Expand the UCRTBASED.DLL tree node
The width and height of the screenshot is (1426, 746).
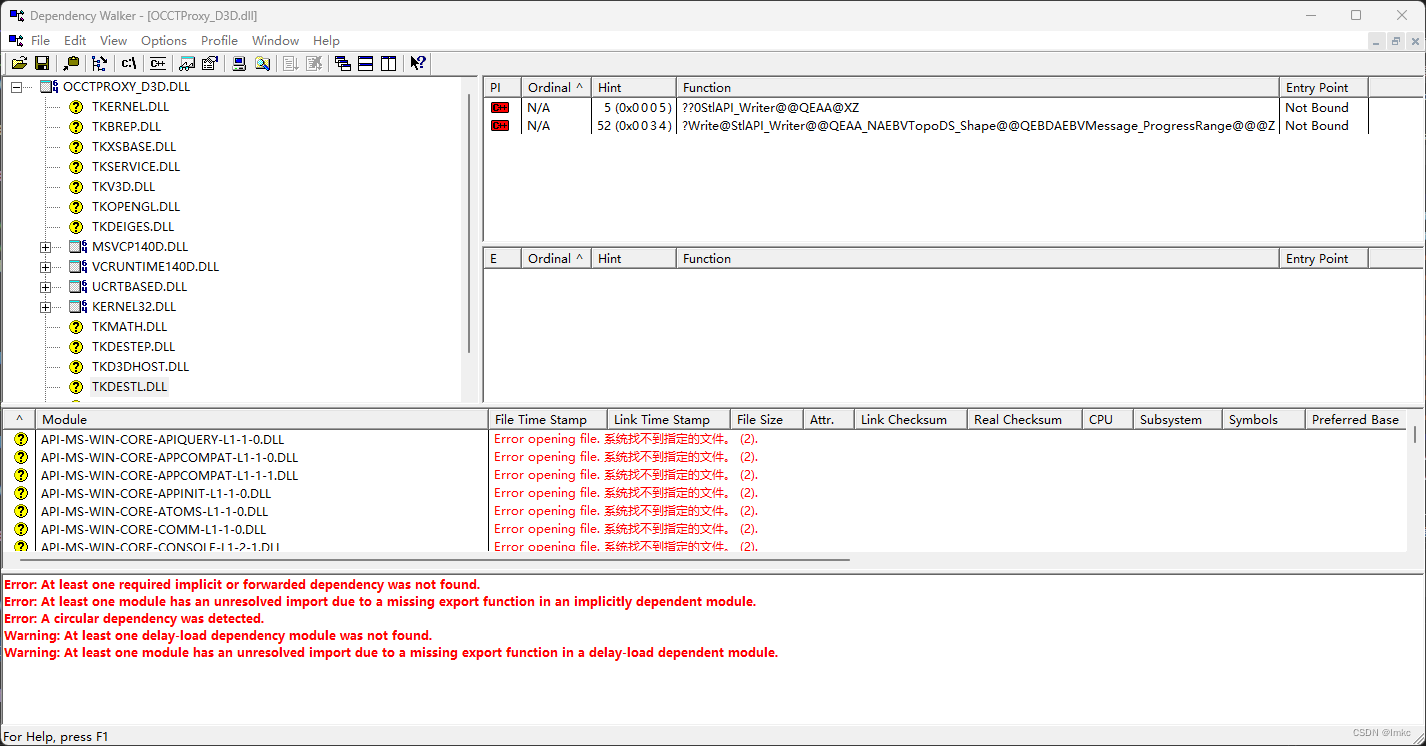pyautogui.click(x=45, y=287)
